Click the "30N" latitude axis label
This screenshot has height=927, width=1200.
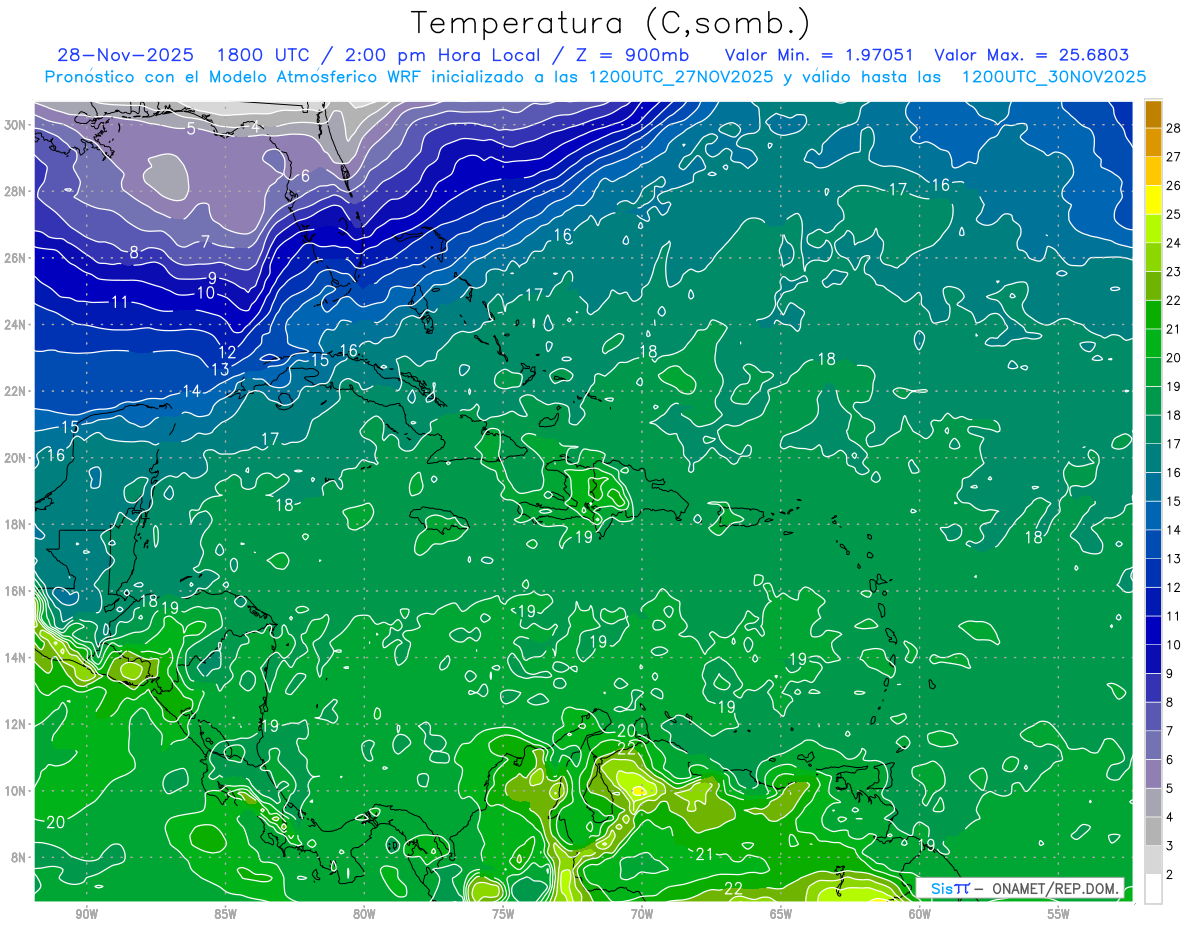pyautogui.click(x=16, y=125)
